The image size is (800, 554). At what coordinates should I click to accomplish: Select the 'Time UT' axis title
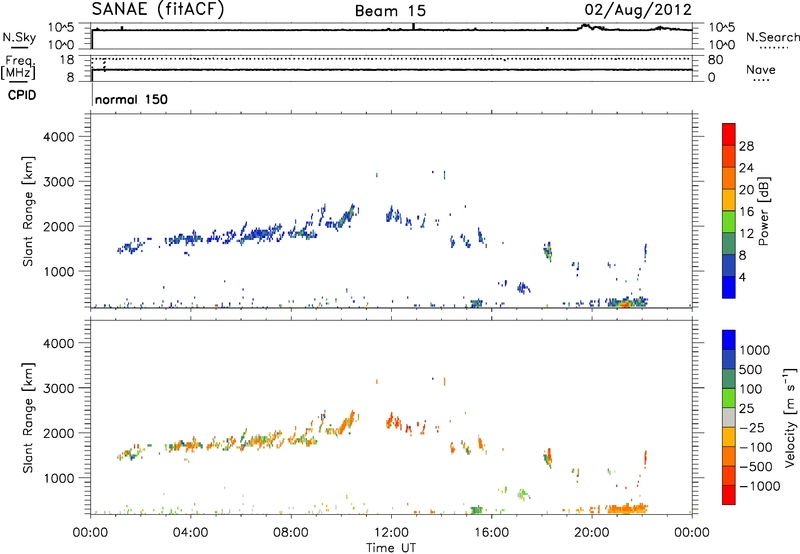click(391, 548)
